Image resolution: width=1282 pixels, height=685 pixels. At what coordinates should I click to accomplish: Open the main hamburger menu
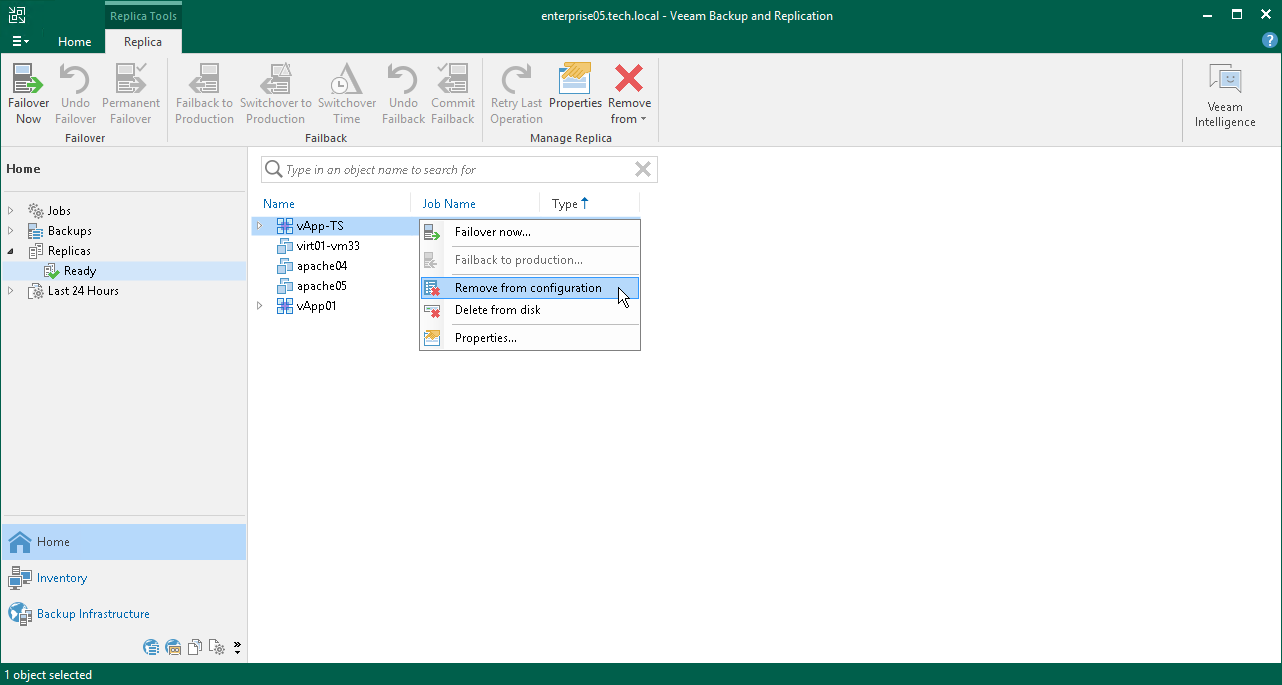click(20, 42)
